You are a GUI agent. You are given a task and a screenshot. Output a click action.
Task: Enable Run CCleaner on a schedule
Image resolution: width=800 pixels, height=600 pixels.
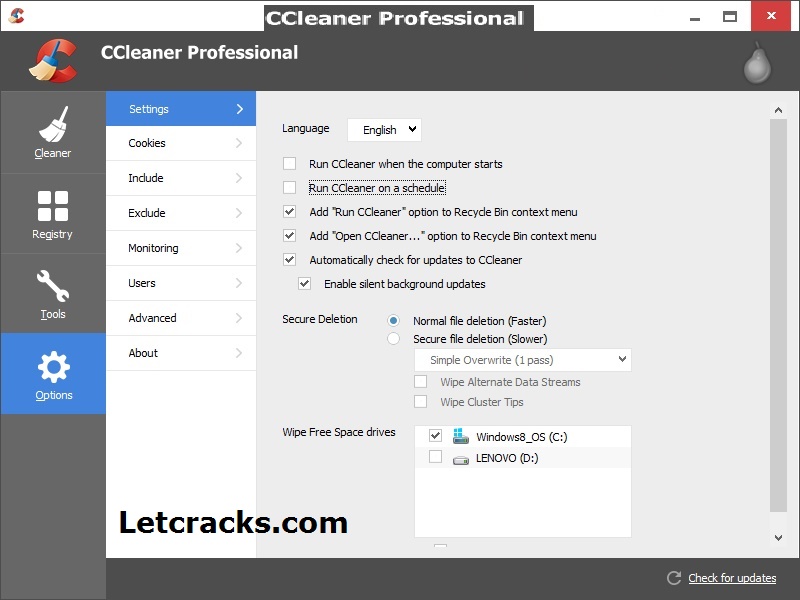coord(289,187)
